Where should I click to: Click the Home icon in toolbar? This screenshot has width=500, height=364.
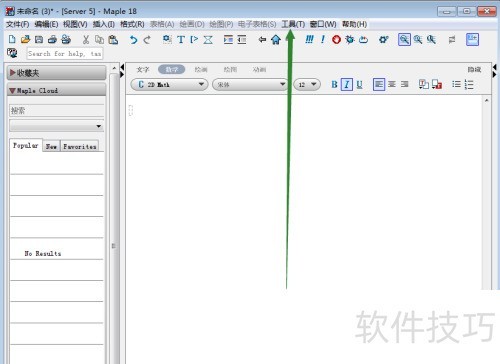coord(276,40)
